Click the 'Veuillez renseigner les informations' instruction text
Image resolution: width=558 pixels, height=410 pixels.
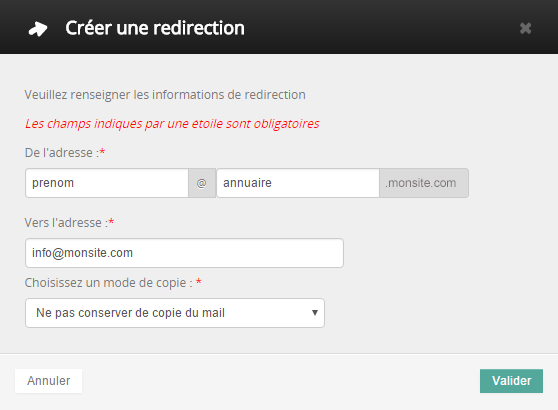(165, 95)
